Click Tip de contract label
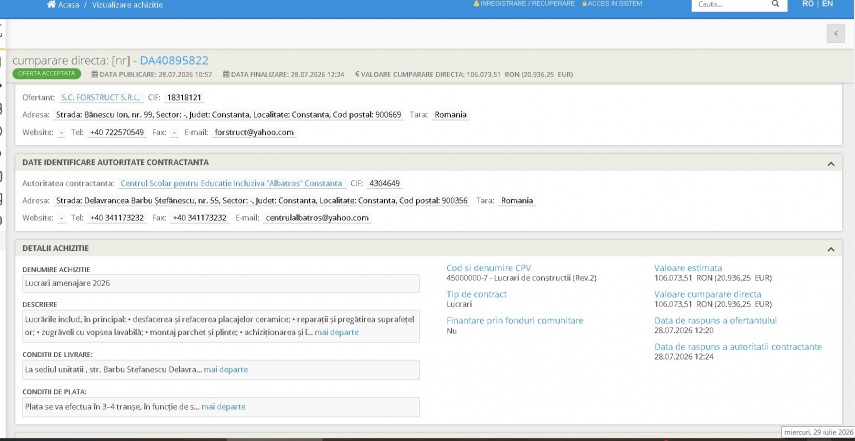 tap(477, 294)
